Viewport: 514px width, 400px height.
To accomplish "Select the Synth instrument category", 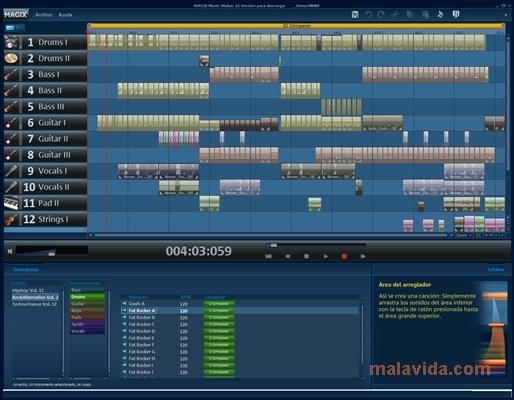I will (87, 324).
